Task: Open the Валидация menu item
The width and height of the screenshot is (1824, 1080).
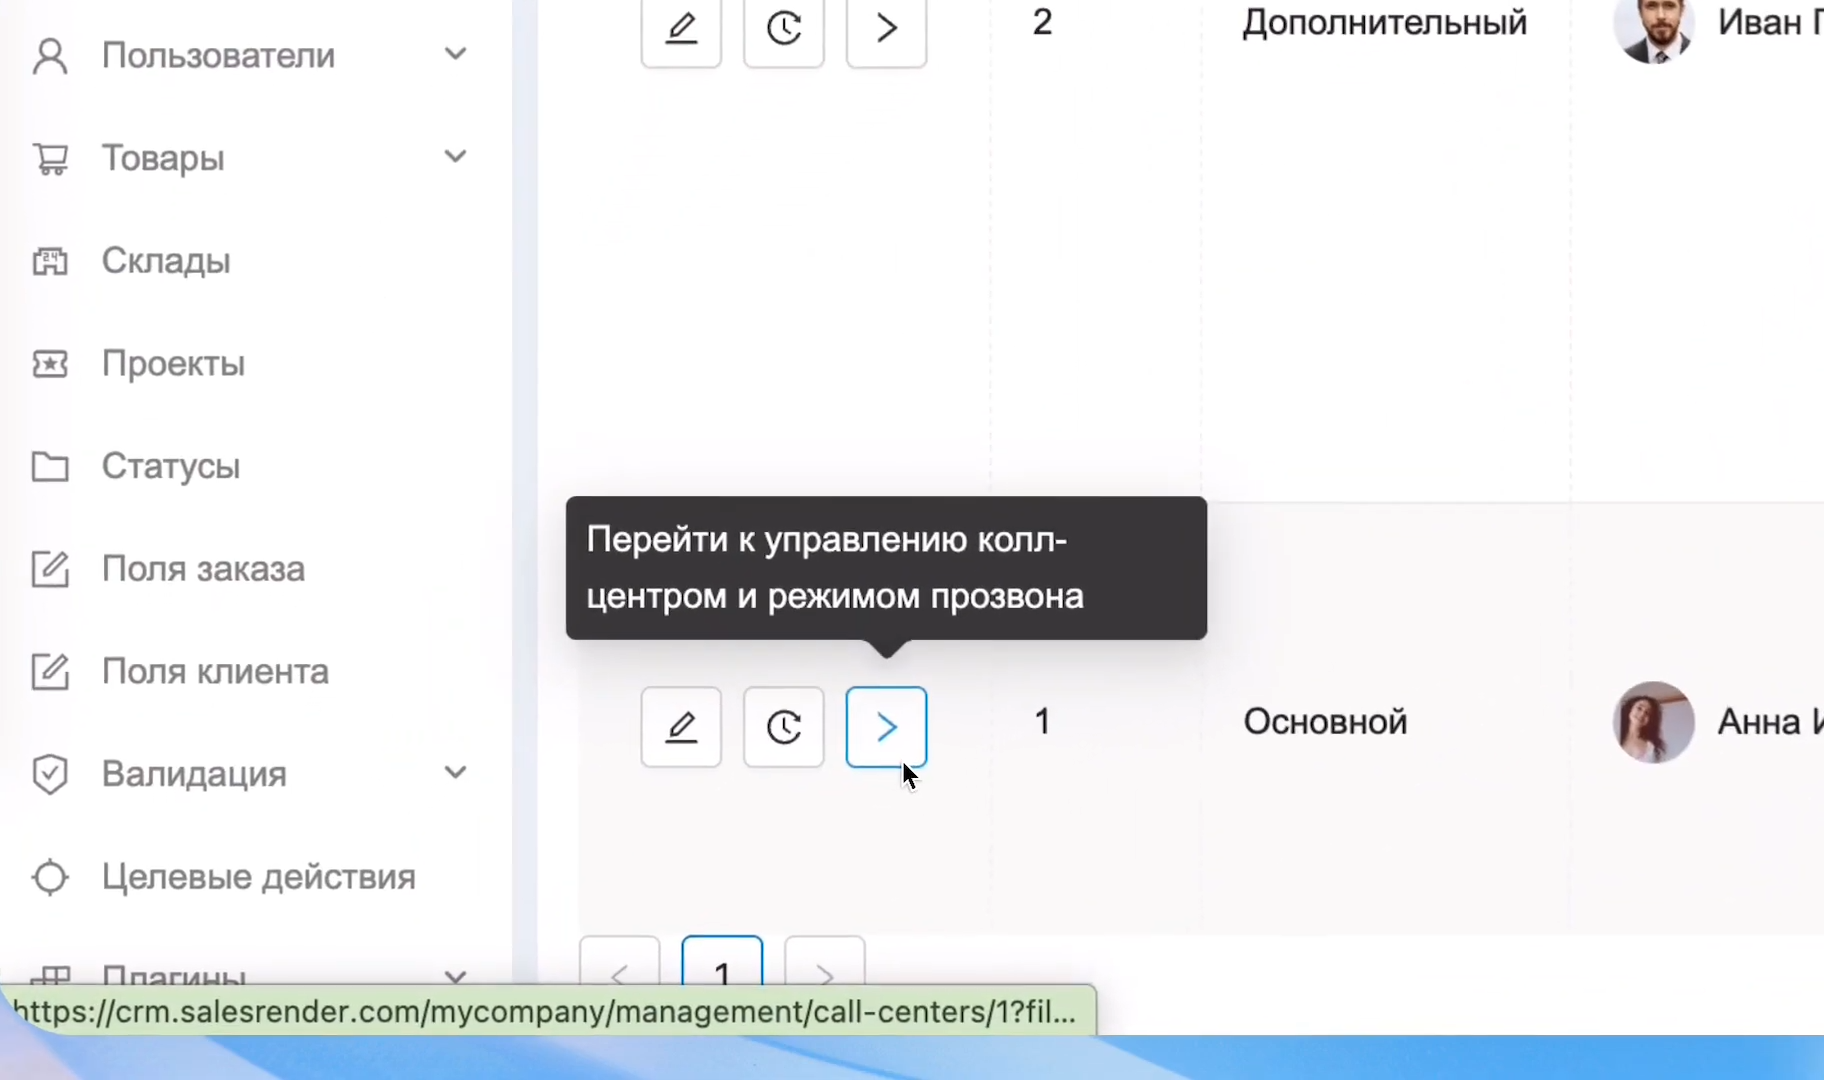Action: [194, 774]
